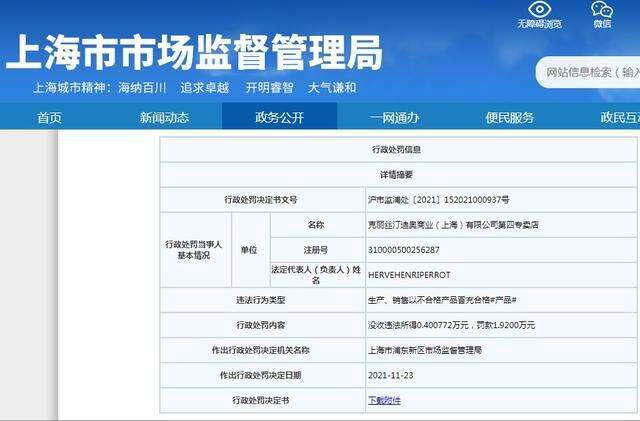The image size is (640, 421).
Task: Select the violation text 生产、销售以不合格产品冒充合格#产品#
Action: pos(442,300)
